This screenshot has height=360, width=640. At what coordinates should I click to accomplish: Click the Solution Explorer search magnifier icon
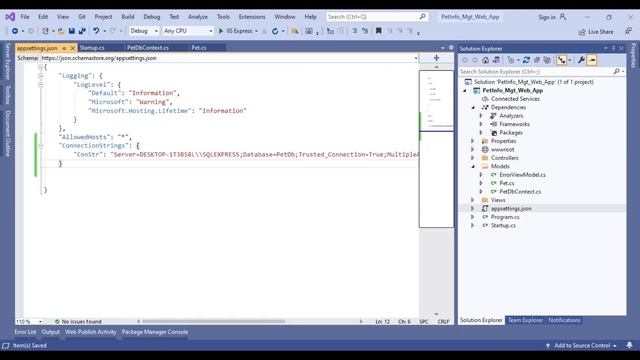tap(616, 71)
